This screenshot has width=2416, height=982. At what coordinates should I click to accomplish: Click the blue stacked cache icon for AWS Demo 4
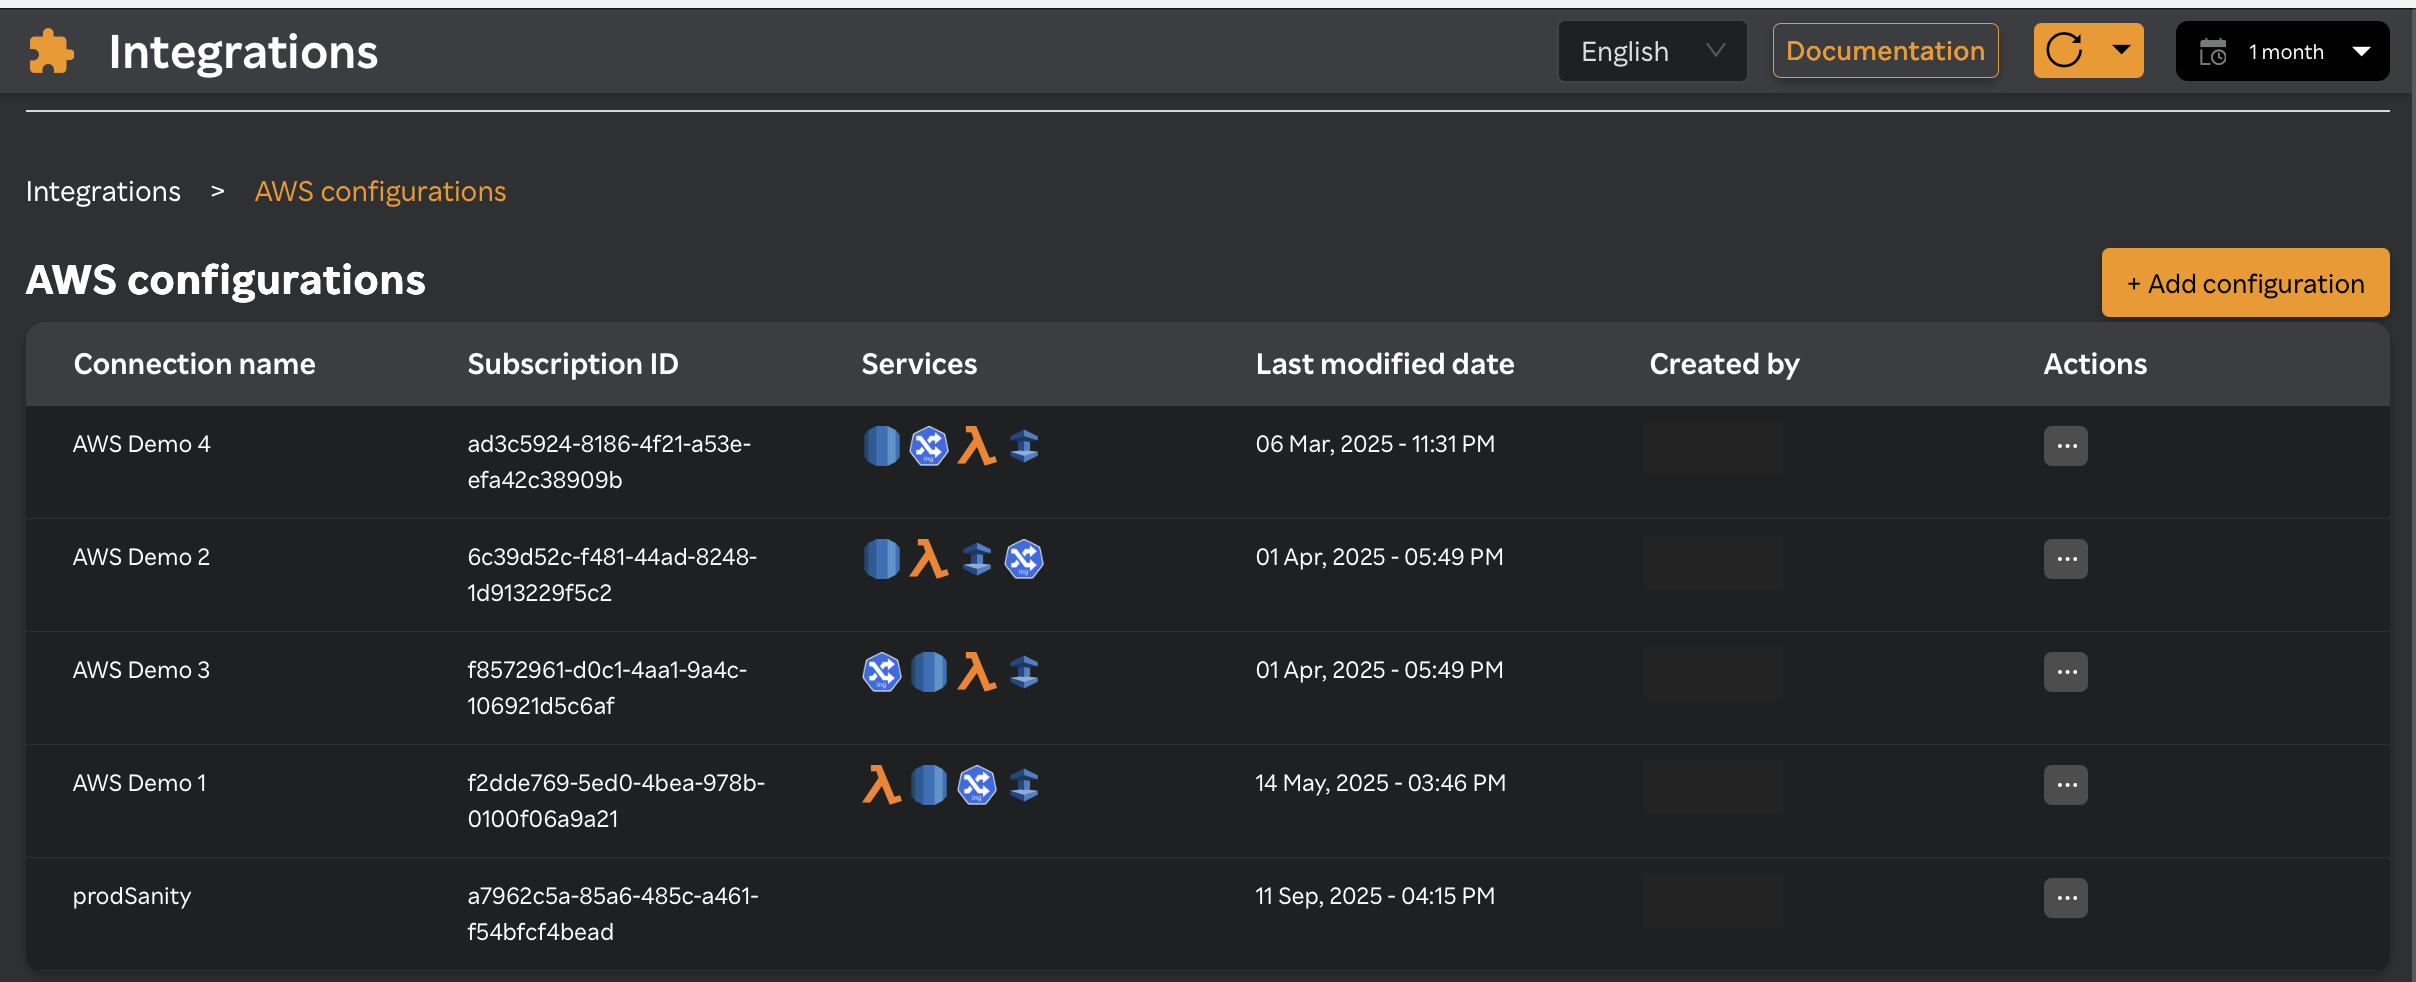point(1024,446)
